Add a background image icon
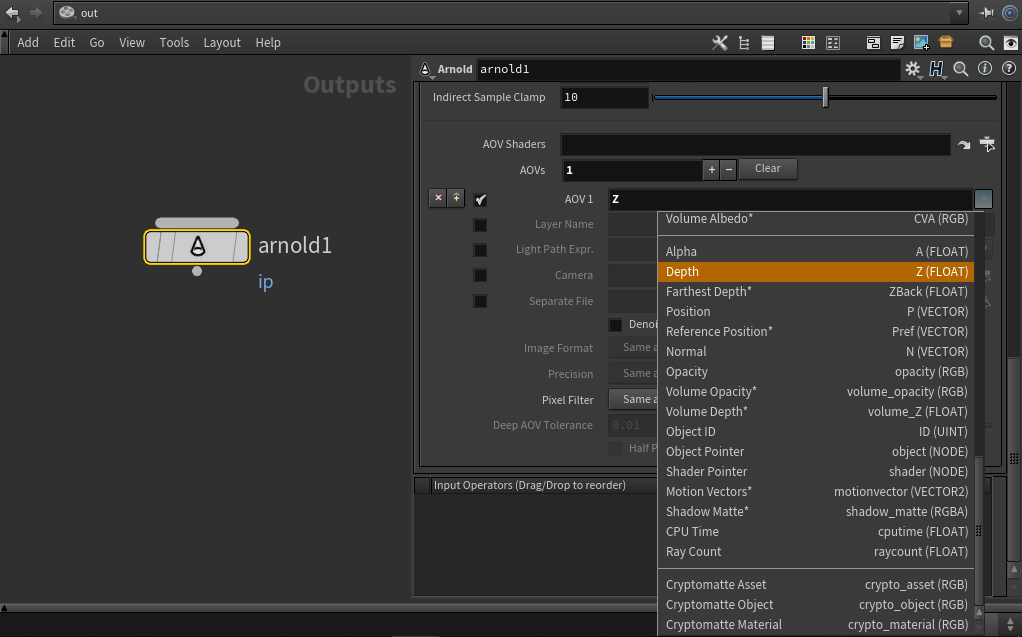Image resolution: width=1022 pixels, height=637 pixels. pyautogui.click(x=921, y=42)
